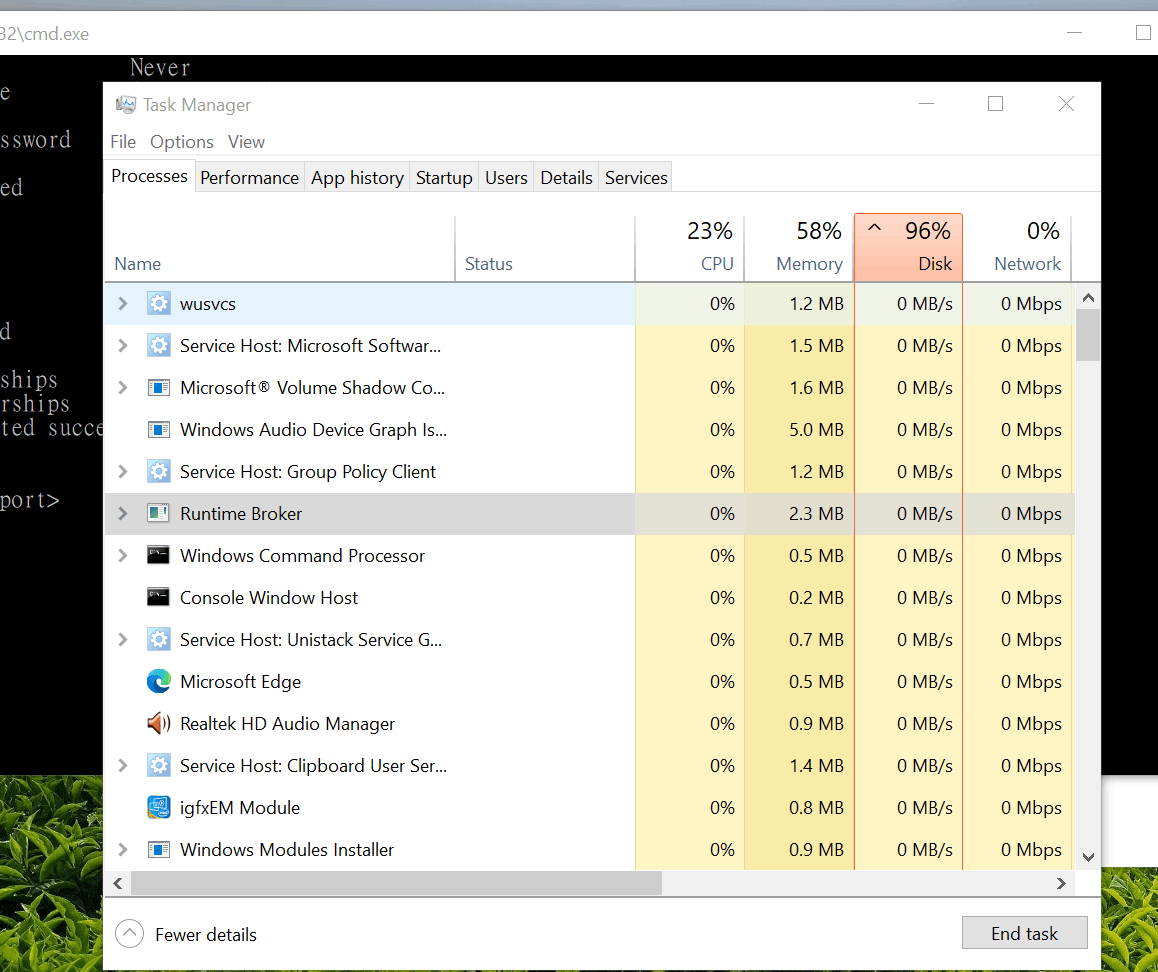This screenshot has height=972, width=1158.
Task: Switch to the App history tab
Action: click(357, 178)
